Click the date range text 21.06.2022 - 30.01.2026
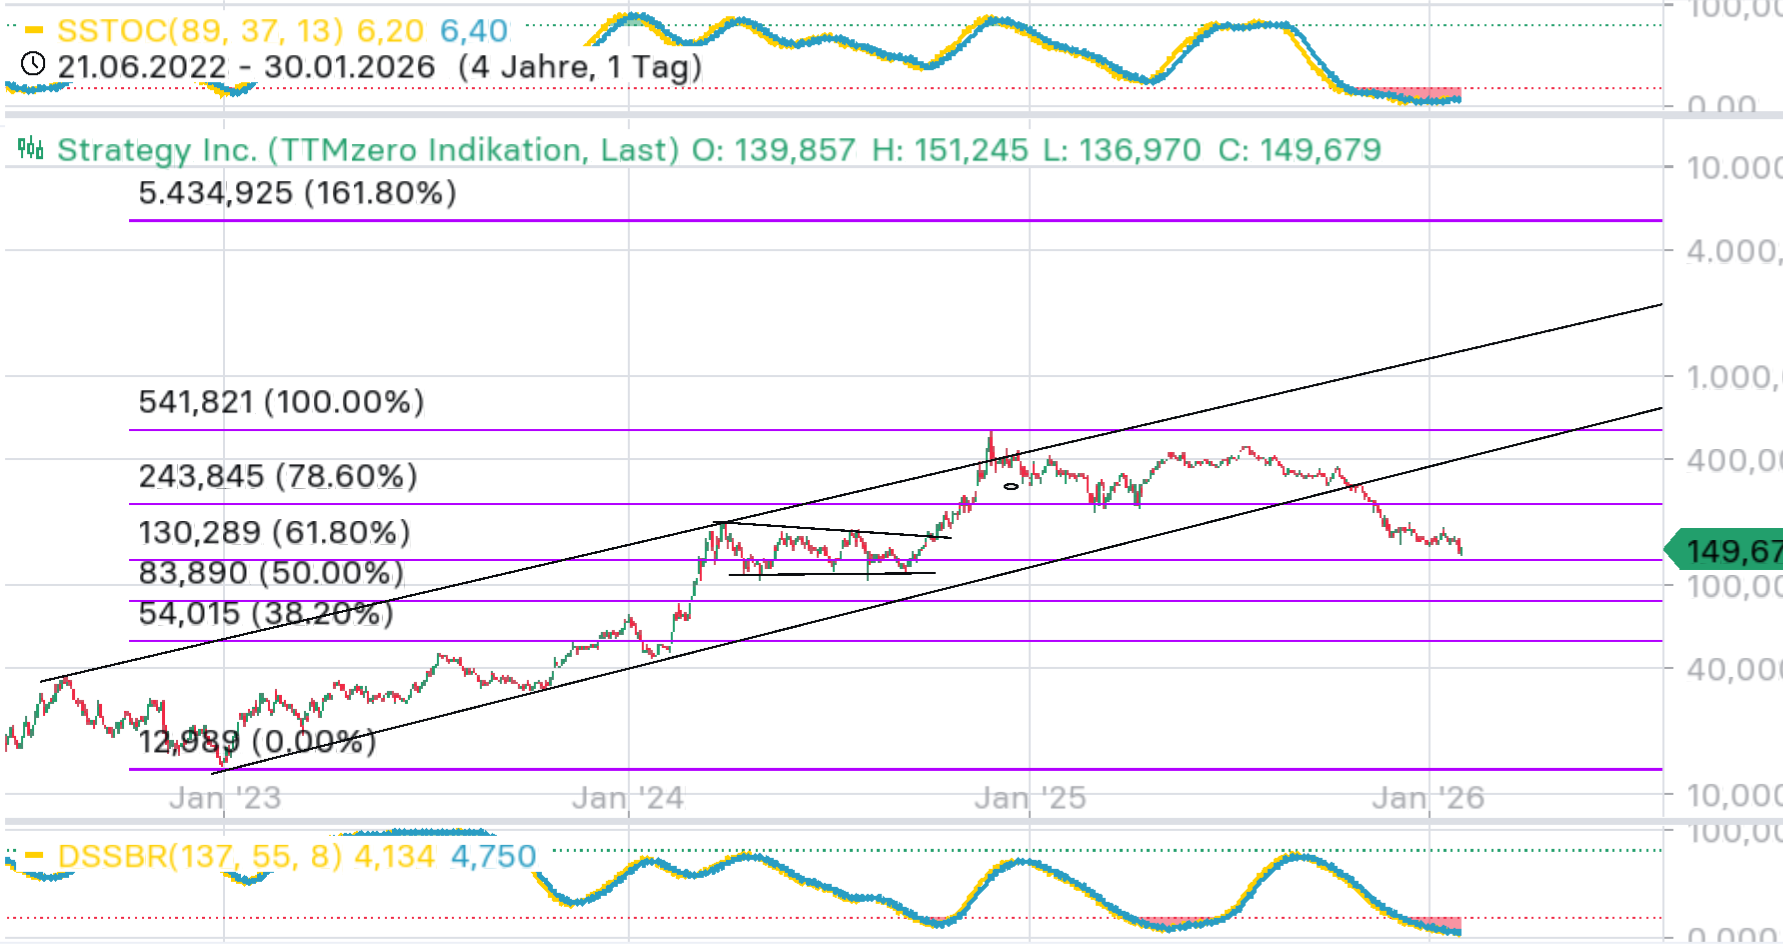Screen dimensions: 1783x944 [246, 67]
